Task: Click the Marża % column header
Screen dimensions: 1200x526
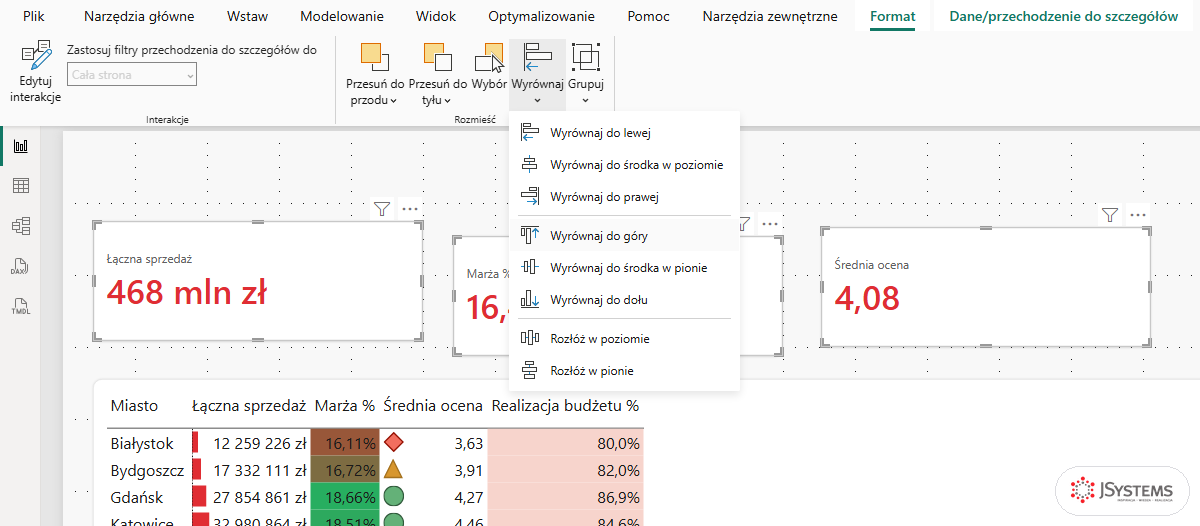Action: pyautogui.click(x=345, y=406)
